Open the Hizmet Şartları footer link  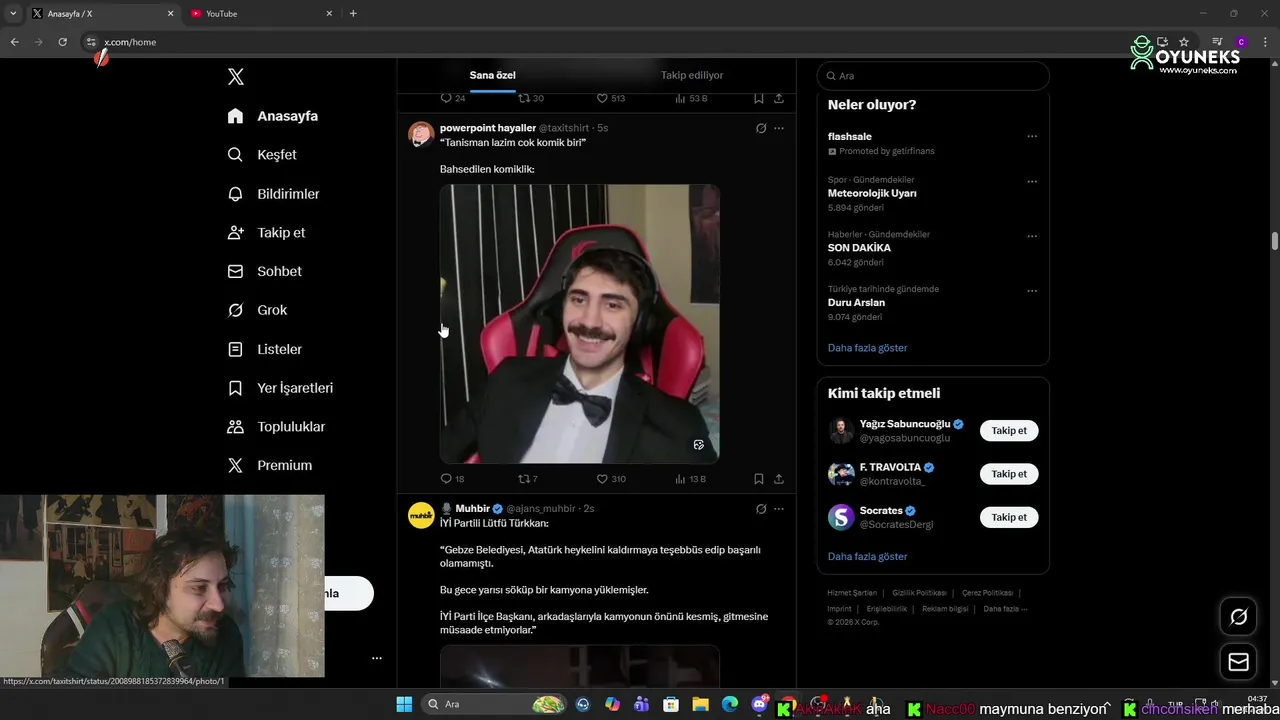(x=852, y=593)
